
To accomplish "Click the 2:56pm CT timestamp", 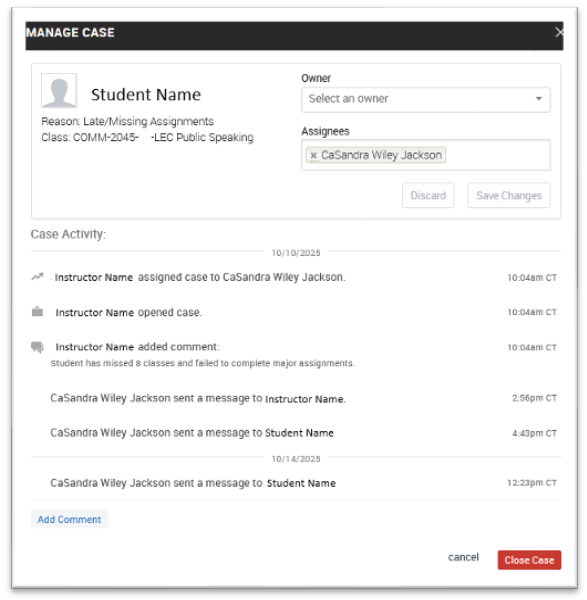I will (534, 398).
